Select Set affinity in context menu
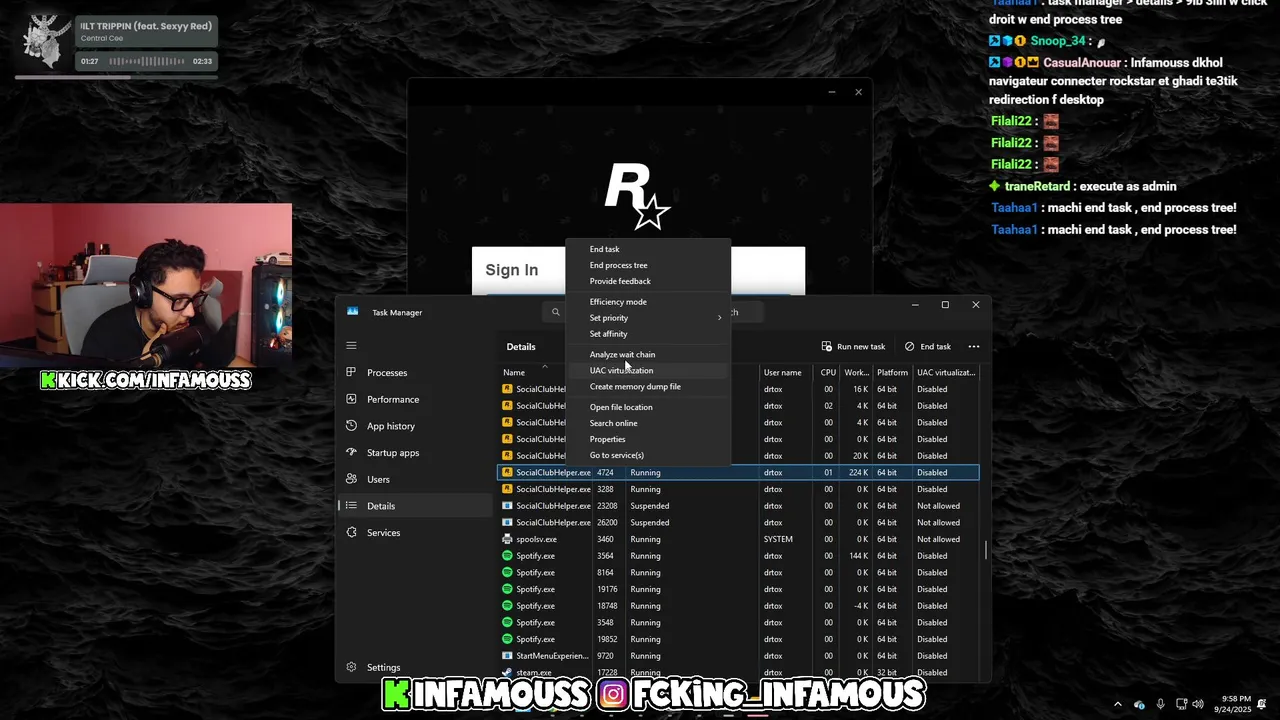Viewport: 1280px width, 720px height. [x=608, y=334]
